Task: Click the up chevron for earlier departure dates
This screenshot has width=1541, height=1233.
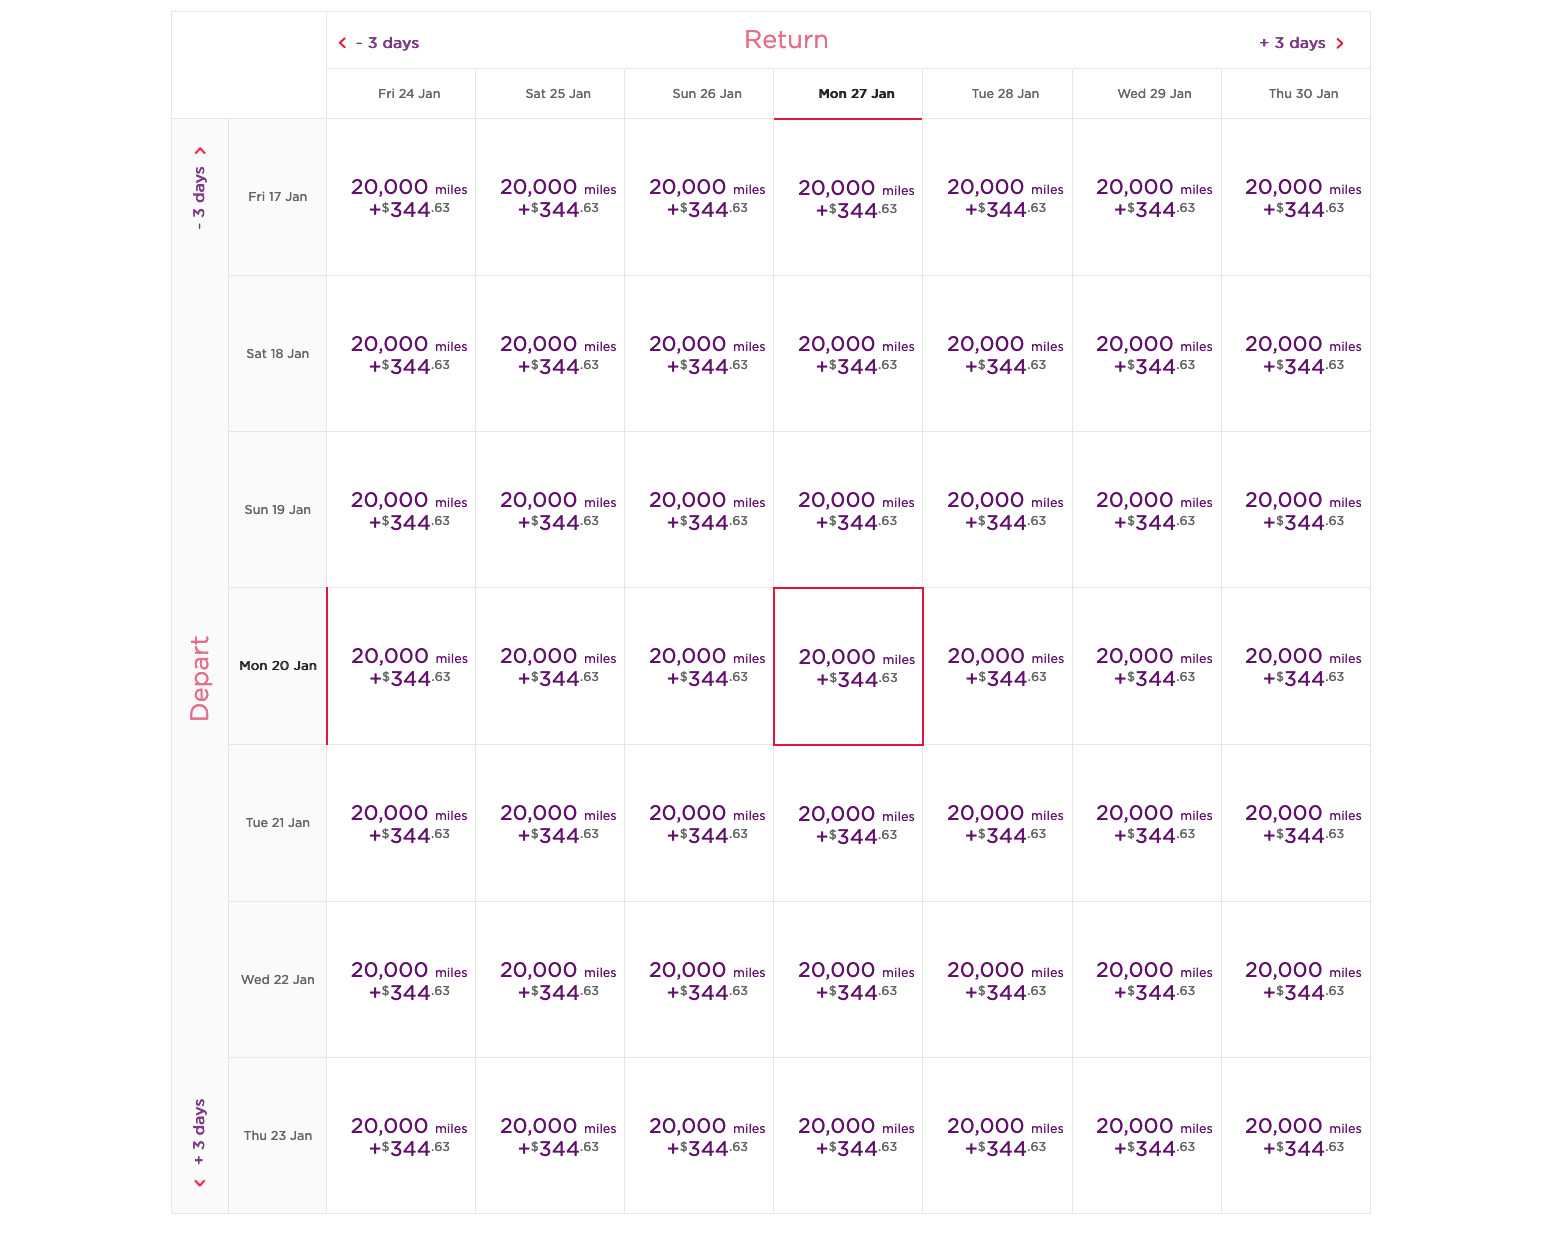Action: [200, 151]
